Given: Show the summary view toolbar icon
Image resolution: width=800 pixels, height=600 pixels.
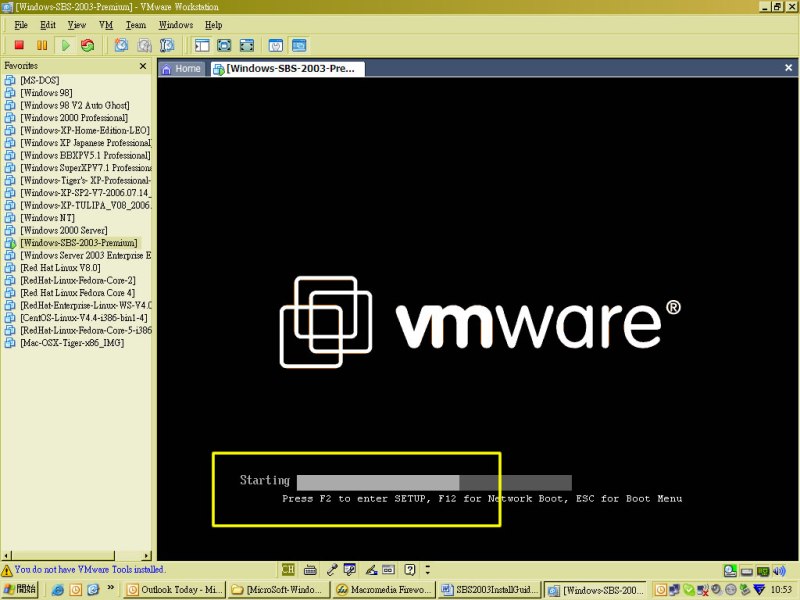Looking at the screenshot, I should point(276,45).
